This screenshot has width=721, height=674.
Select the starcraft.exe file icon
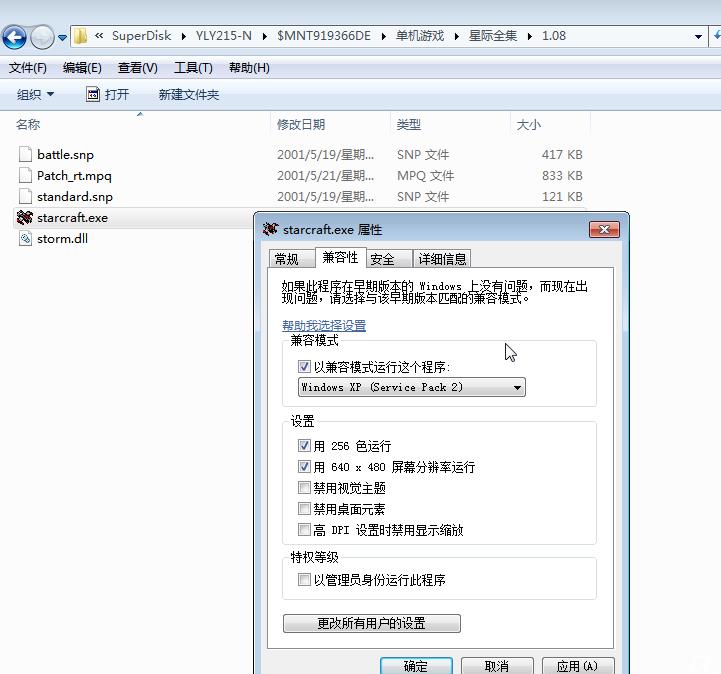point(25,217)
